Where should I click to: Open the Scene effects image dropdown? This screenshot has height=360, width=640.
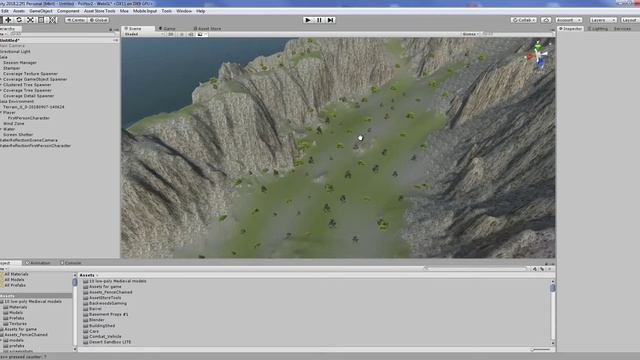(202, 34)
